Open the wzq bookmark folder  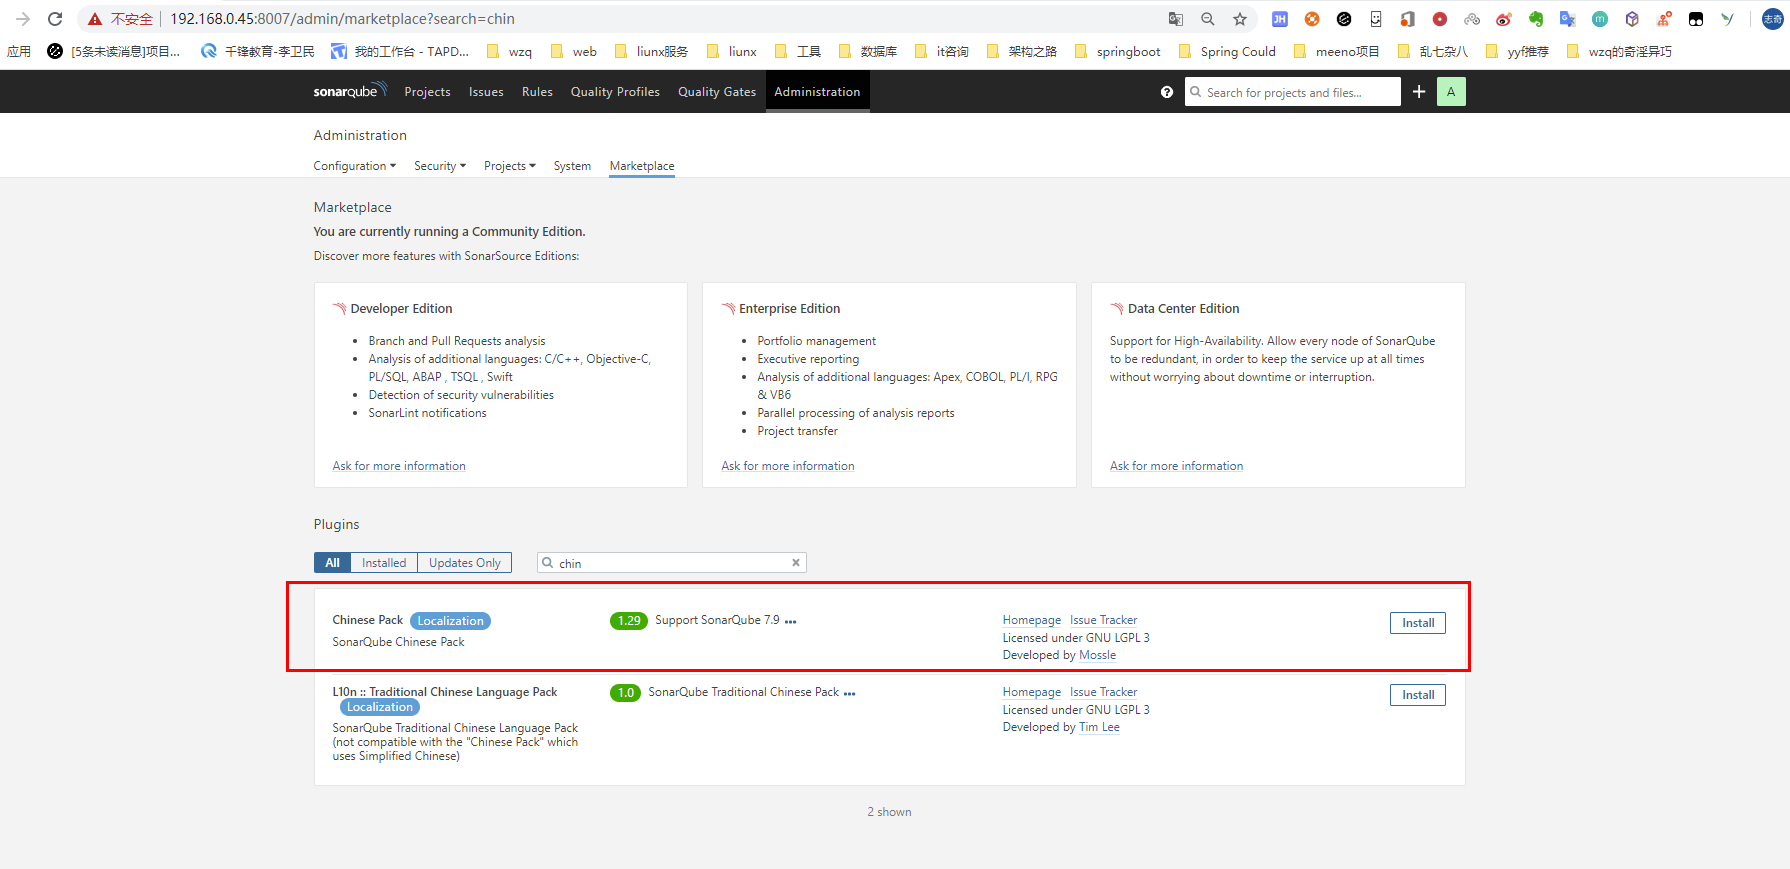(510, 51)
